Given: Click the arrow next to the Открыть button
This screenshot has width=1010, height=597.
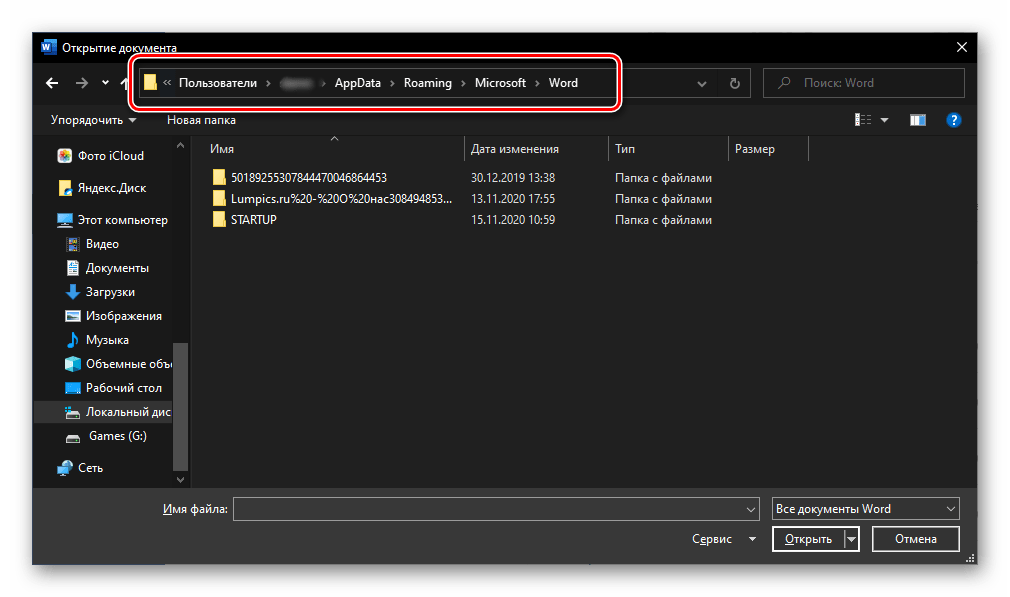Looking at the screenshot, I should (x=851, y=539).
